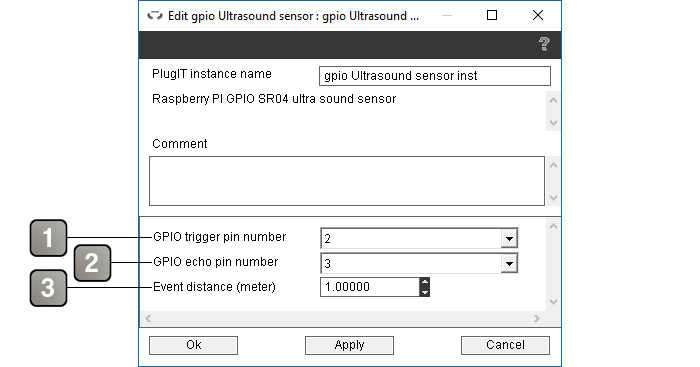Screen dimensions: 700x367
Task: Click the application icon in title bar
Action: (155, 16)
